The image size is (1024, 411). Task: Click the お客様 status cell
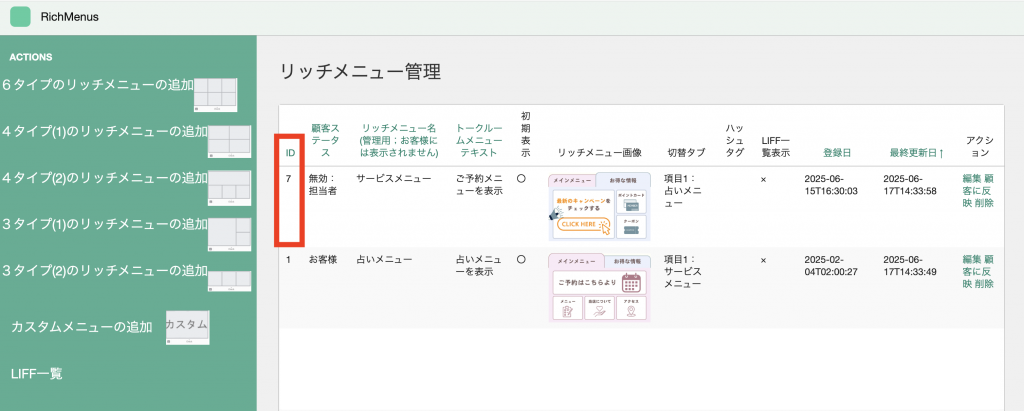323,259
